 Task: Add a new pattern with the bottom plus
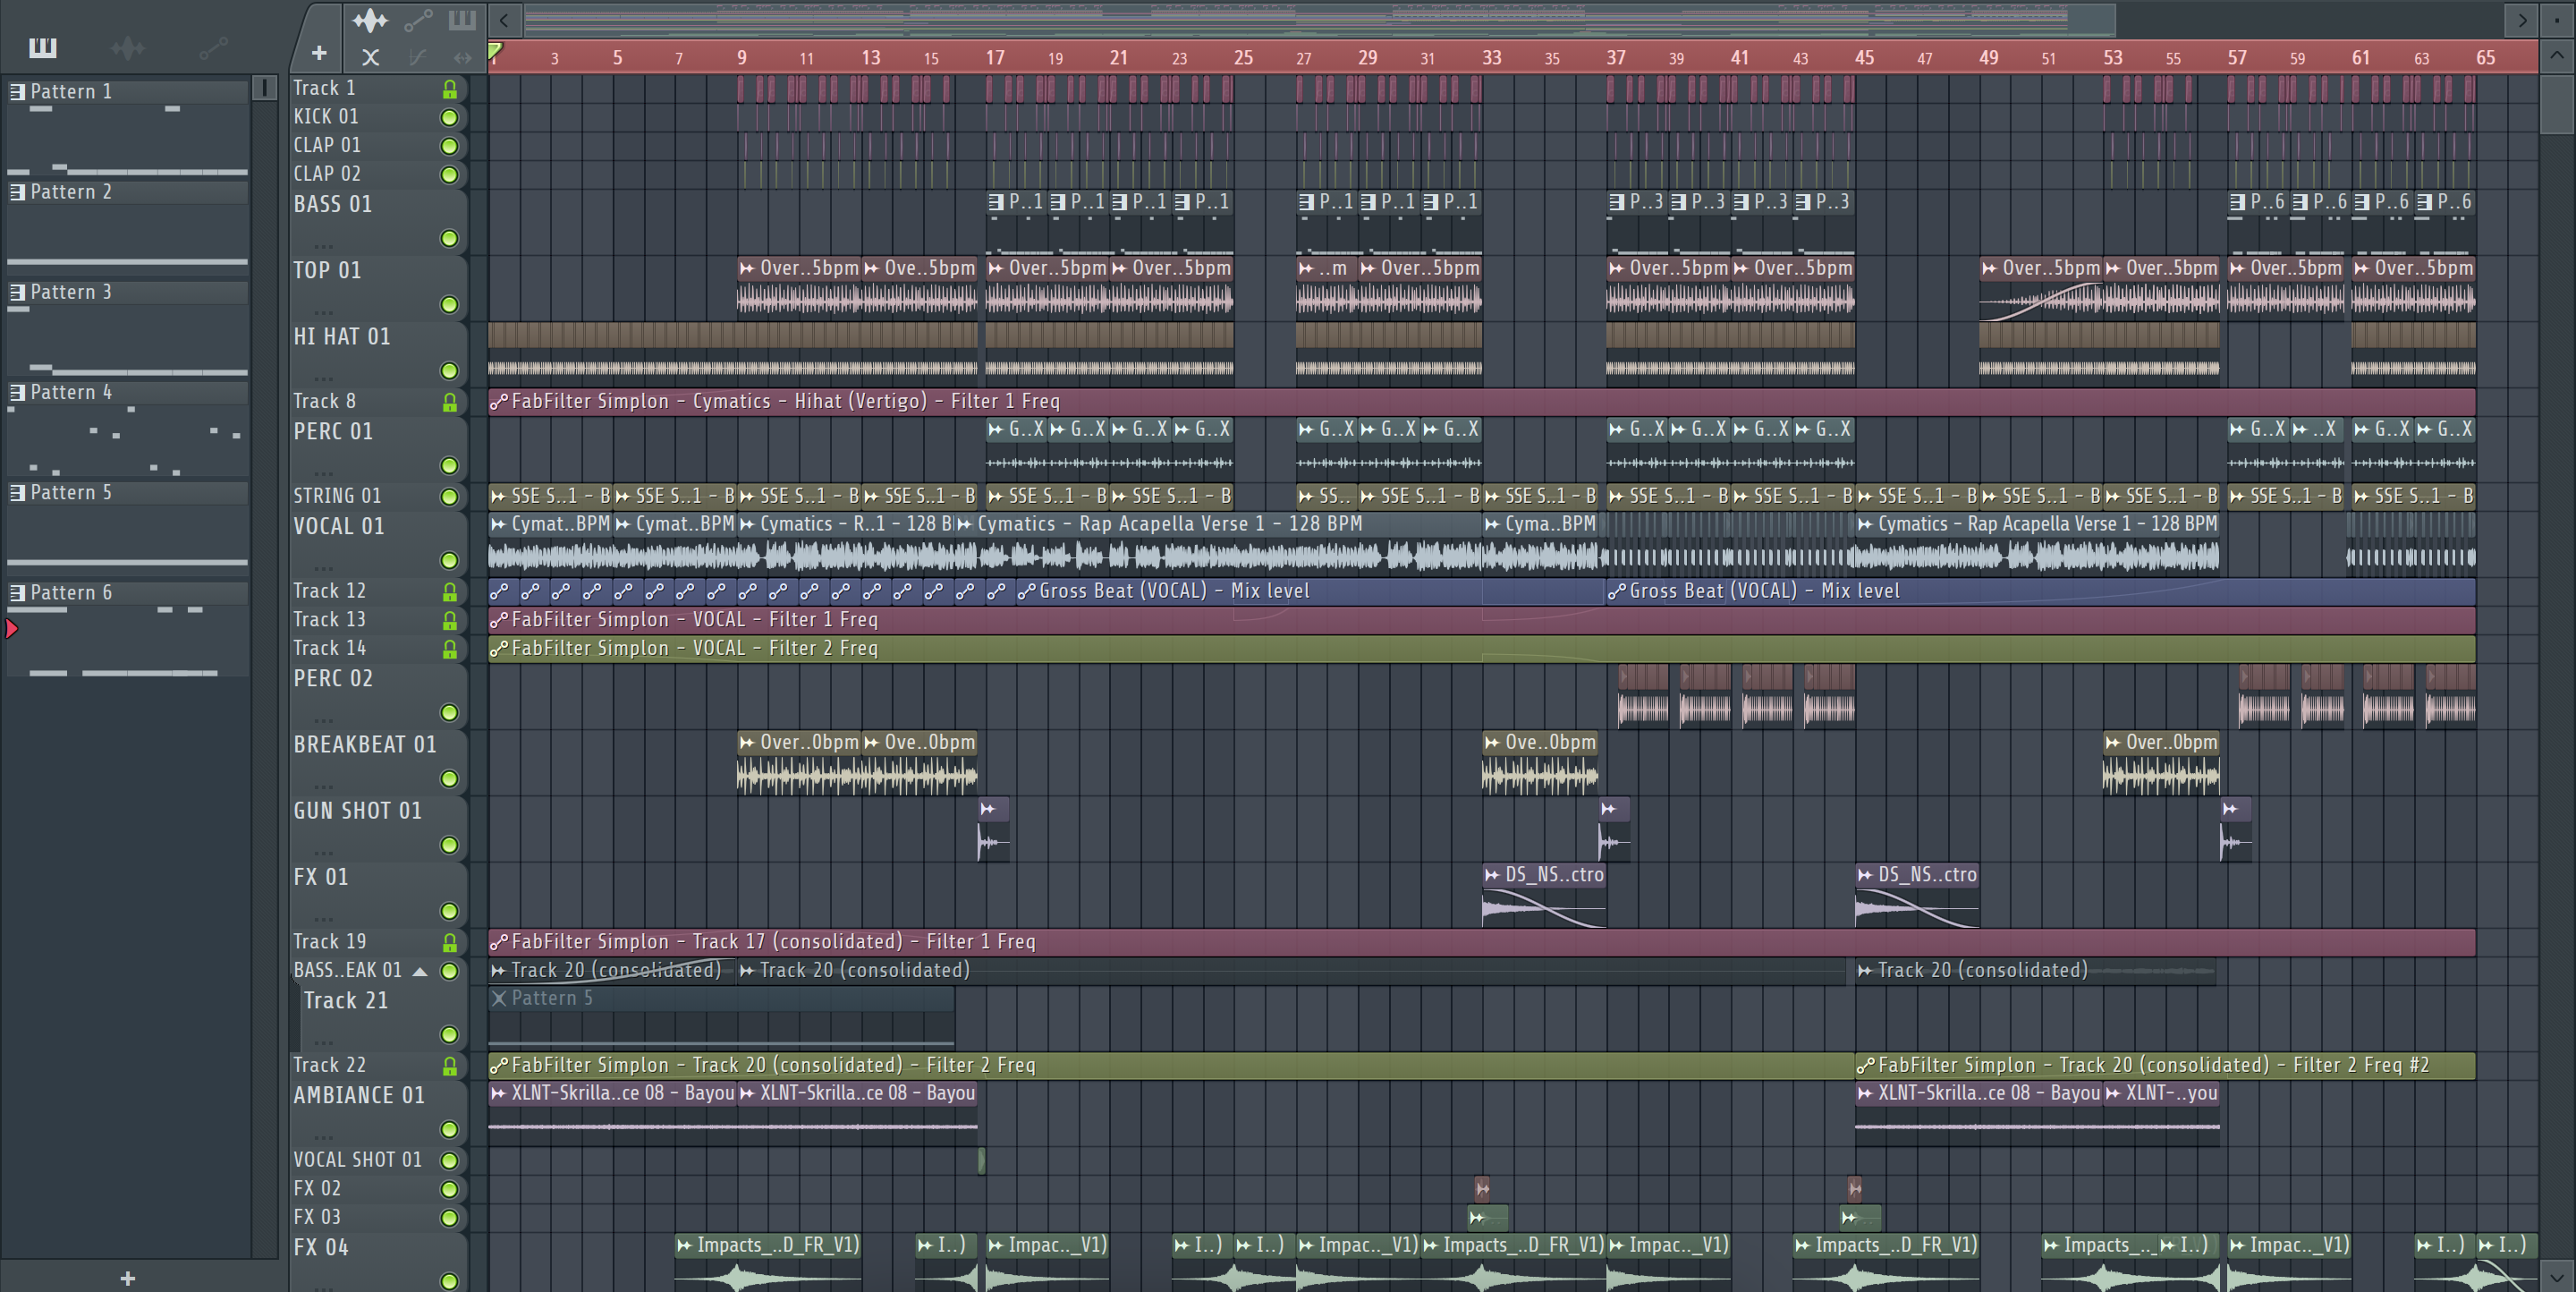[x=127, y=1277]
